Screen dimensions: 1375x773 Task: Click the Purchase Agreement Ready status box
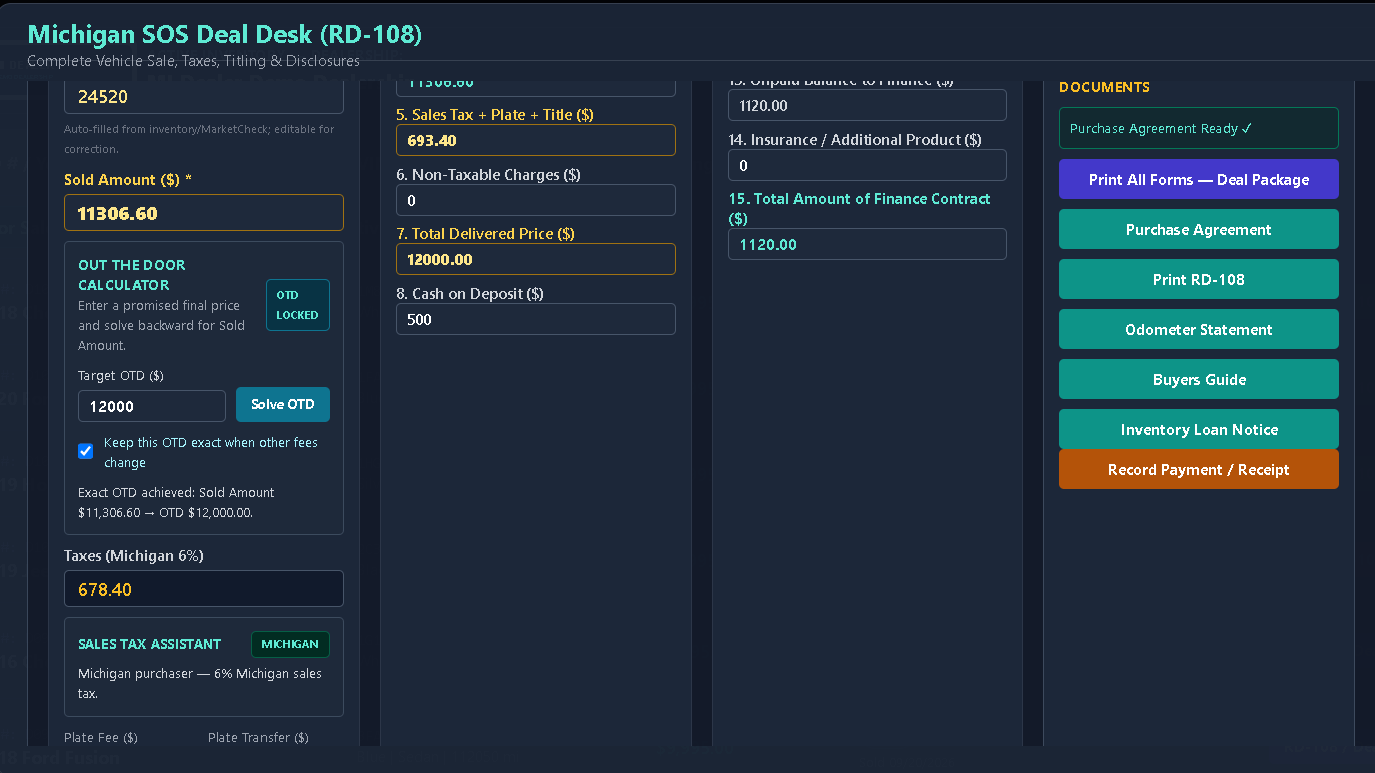[x=1199, y=128]
